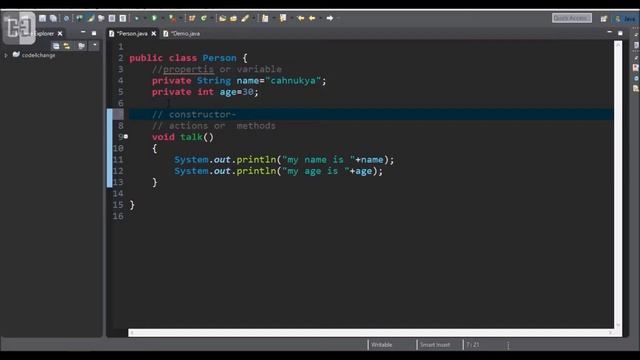Select the codeachange project
Viewport: 640px width, 360px height.
38,55
